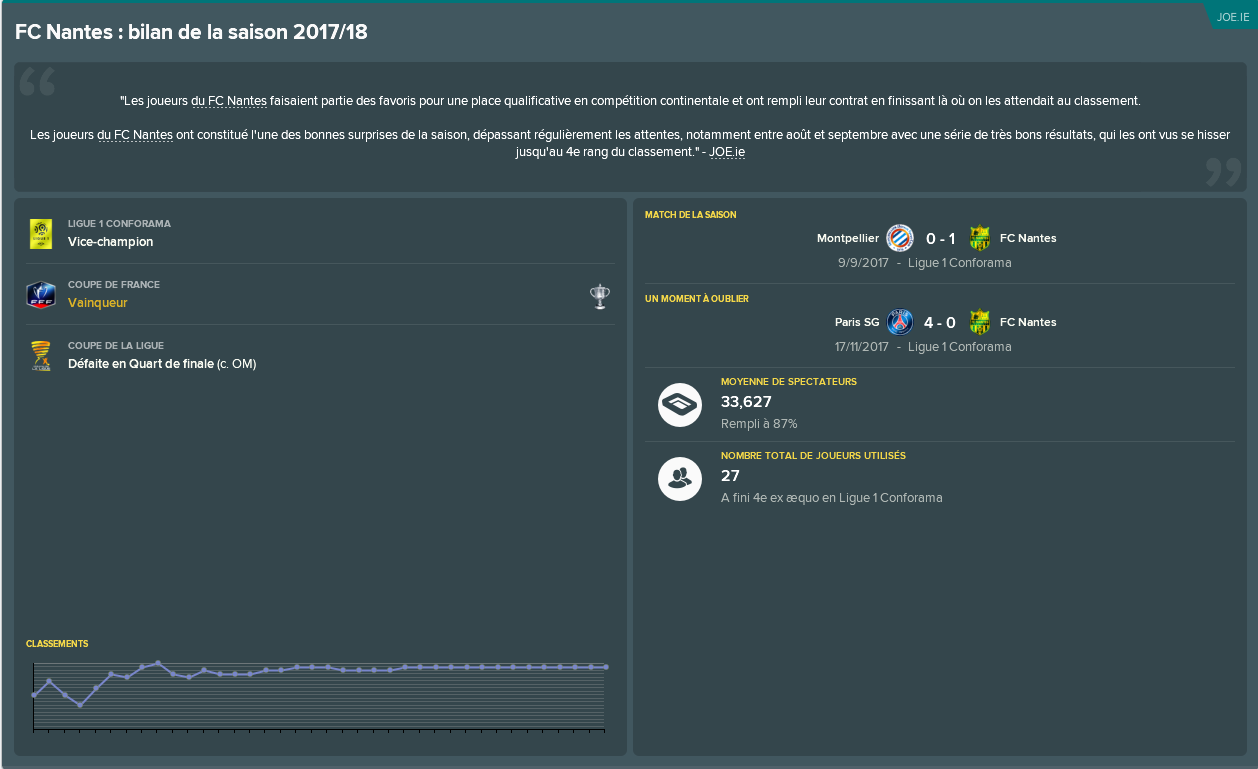Click the Vainqueur cup result text
Image resolution: width=1258 pixels, height=769 pixels.
pyautogui.click(x=98, y=303)
